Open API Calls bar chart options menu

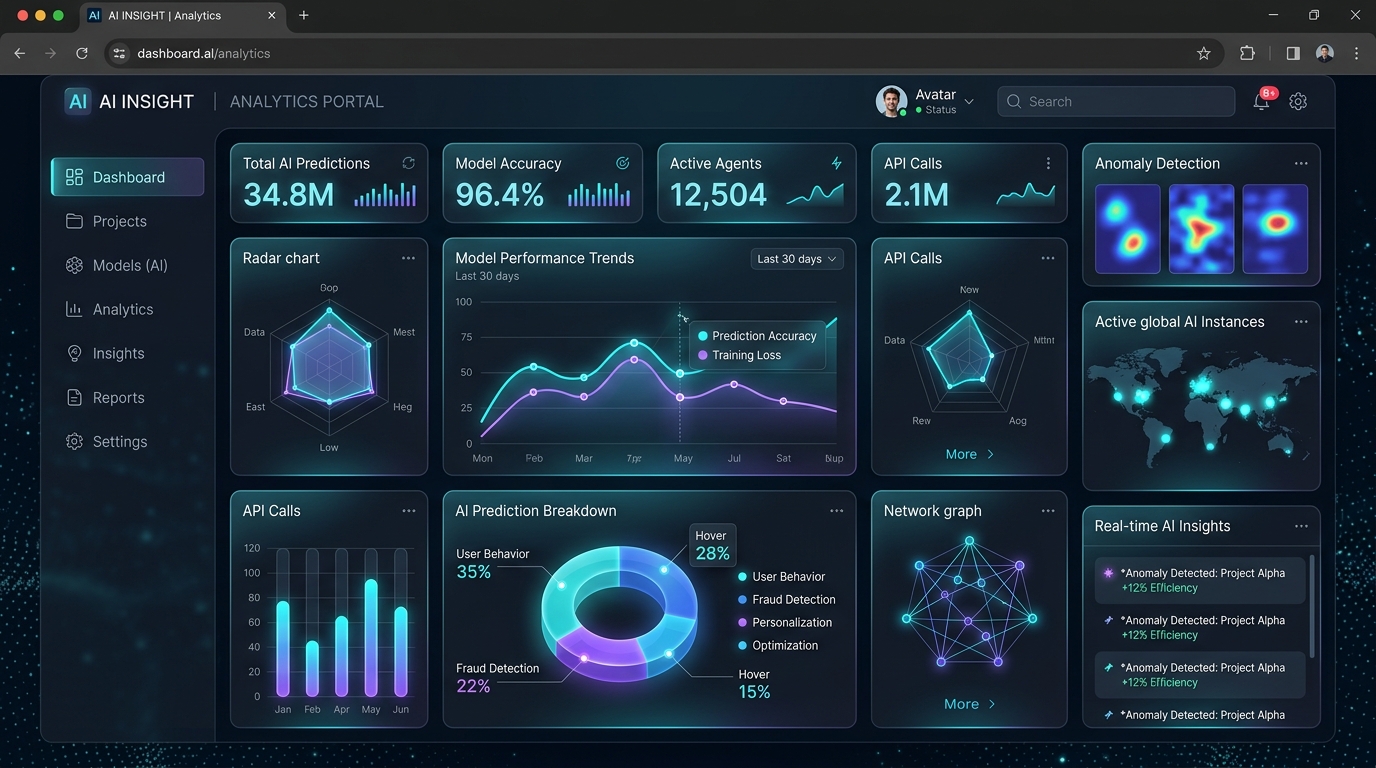click(409, 511)
